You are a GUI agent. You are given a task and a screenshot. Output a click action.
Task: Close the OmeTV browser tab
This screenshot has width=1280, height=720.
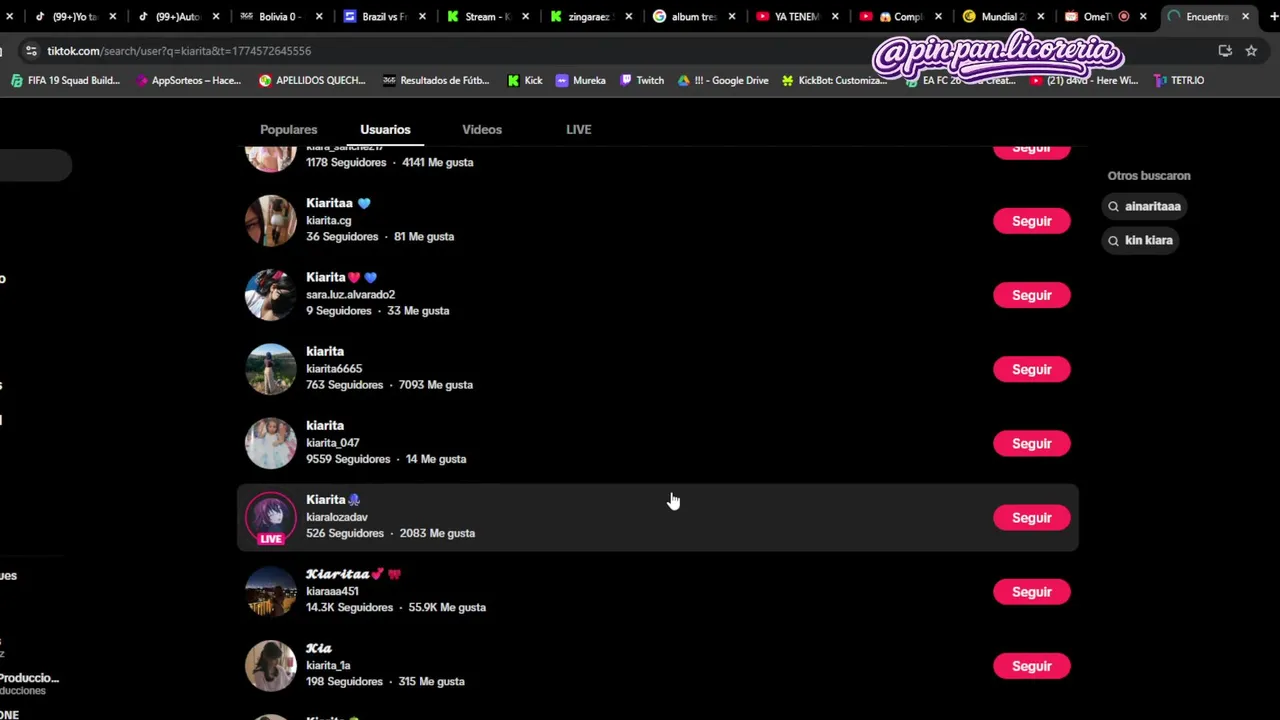tap(1143, 16)
